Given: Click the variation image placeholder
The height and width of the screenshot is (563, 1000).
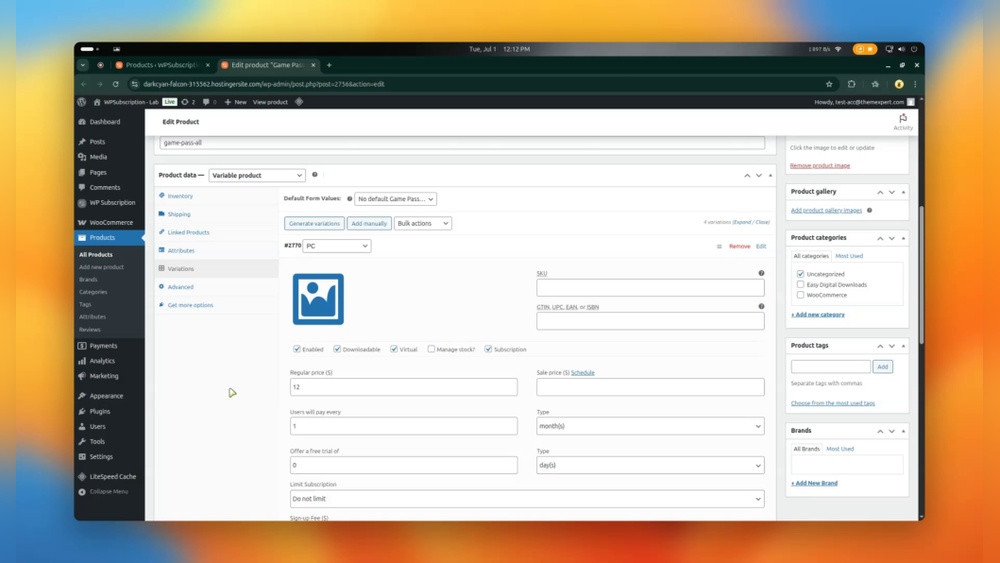Looking at the screenshot, I should coord(318,299).
